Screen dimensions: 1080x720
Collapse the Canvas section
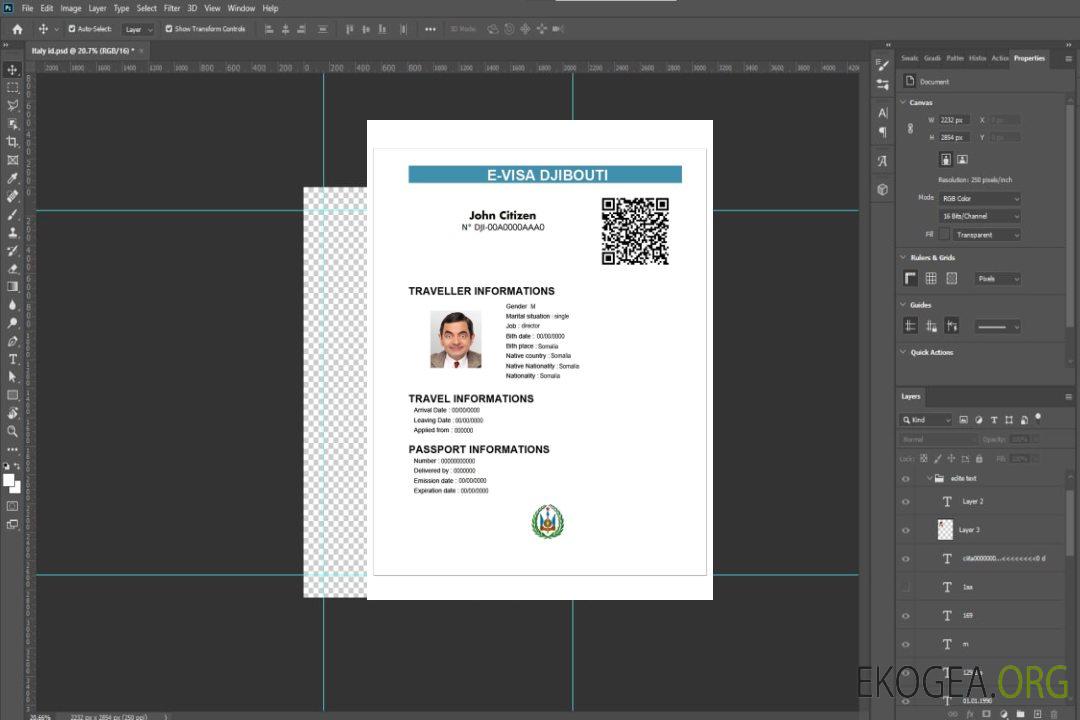click(903, 103)
